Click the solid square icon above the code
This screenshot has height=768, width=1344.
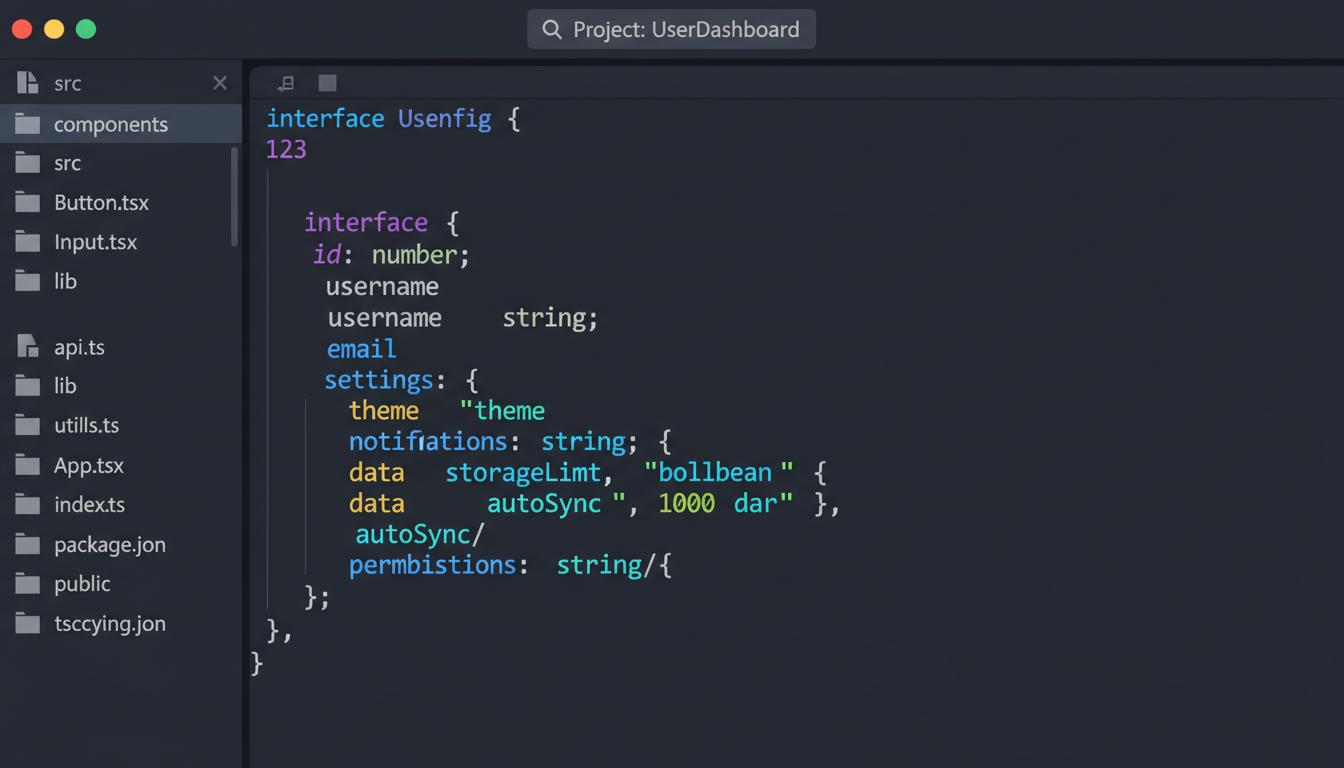pos(327,83)
